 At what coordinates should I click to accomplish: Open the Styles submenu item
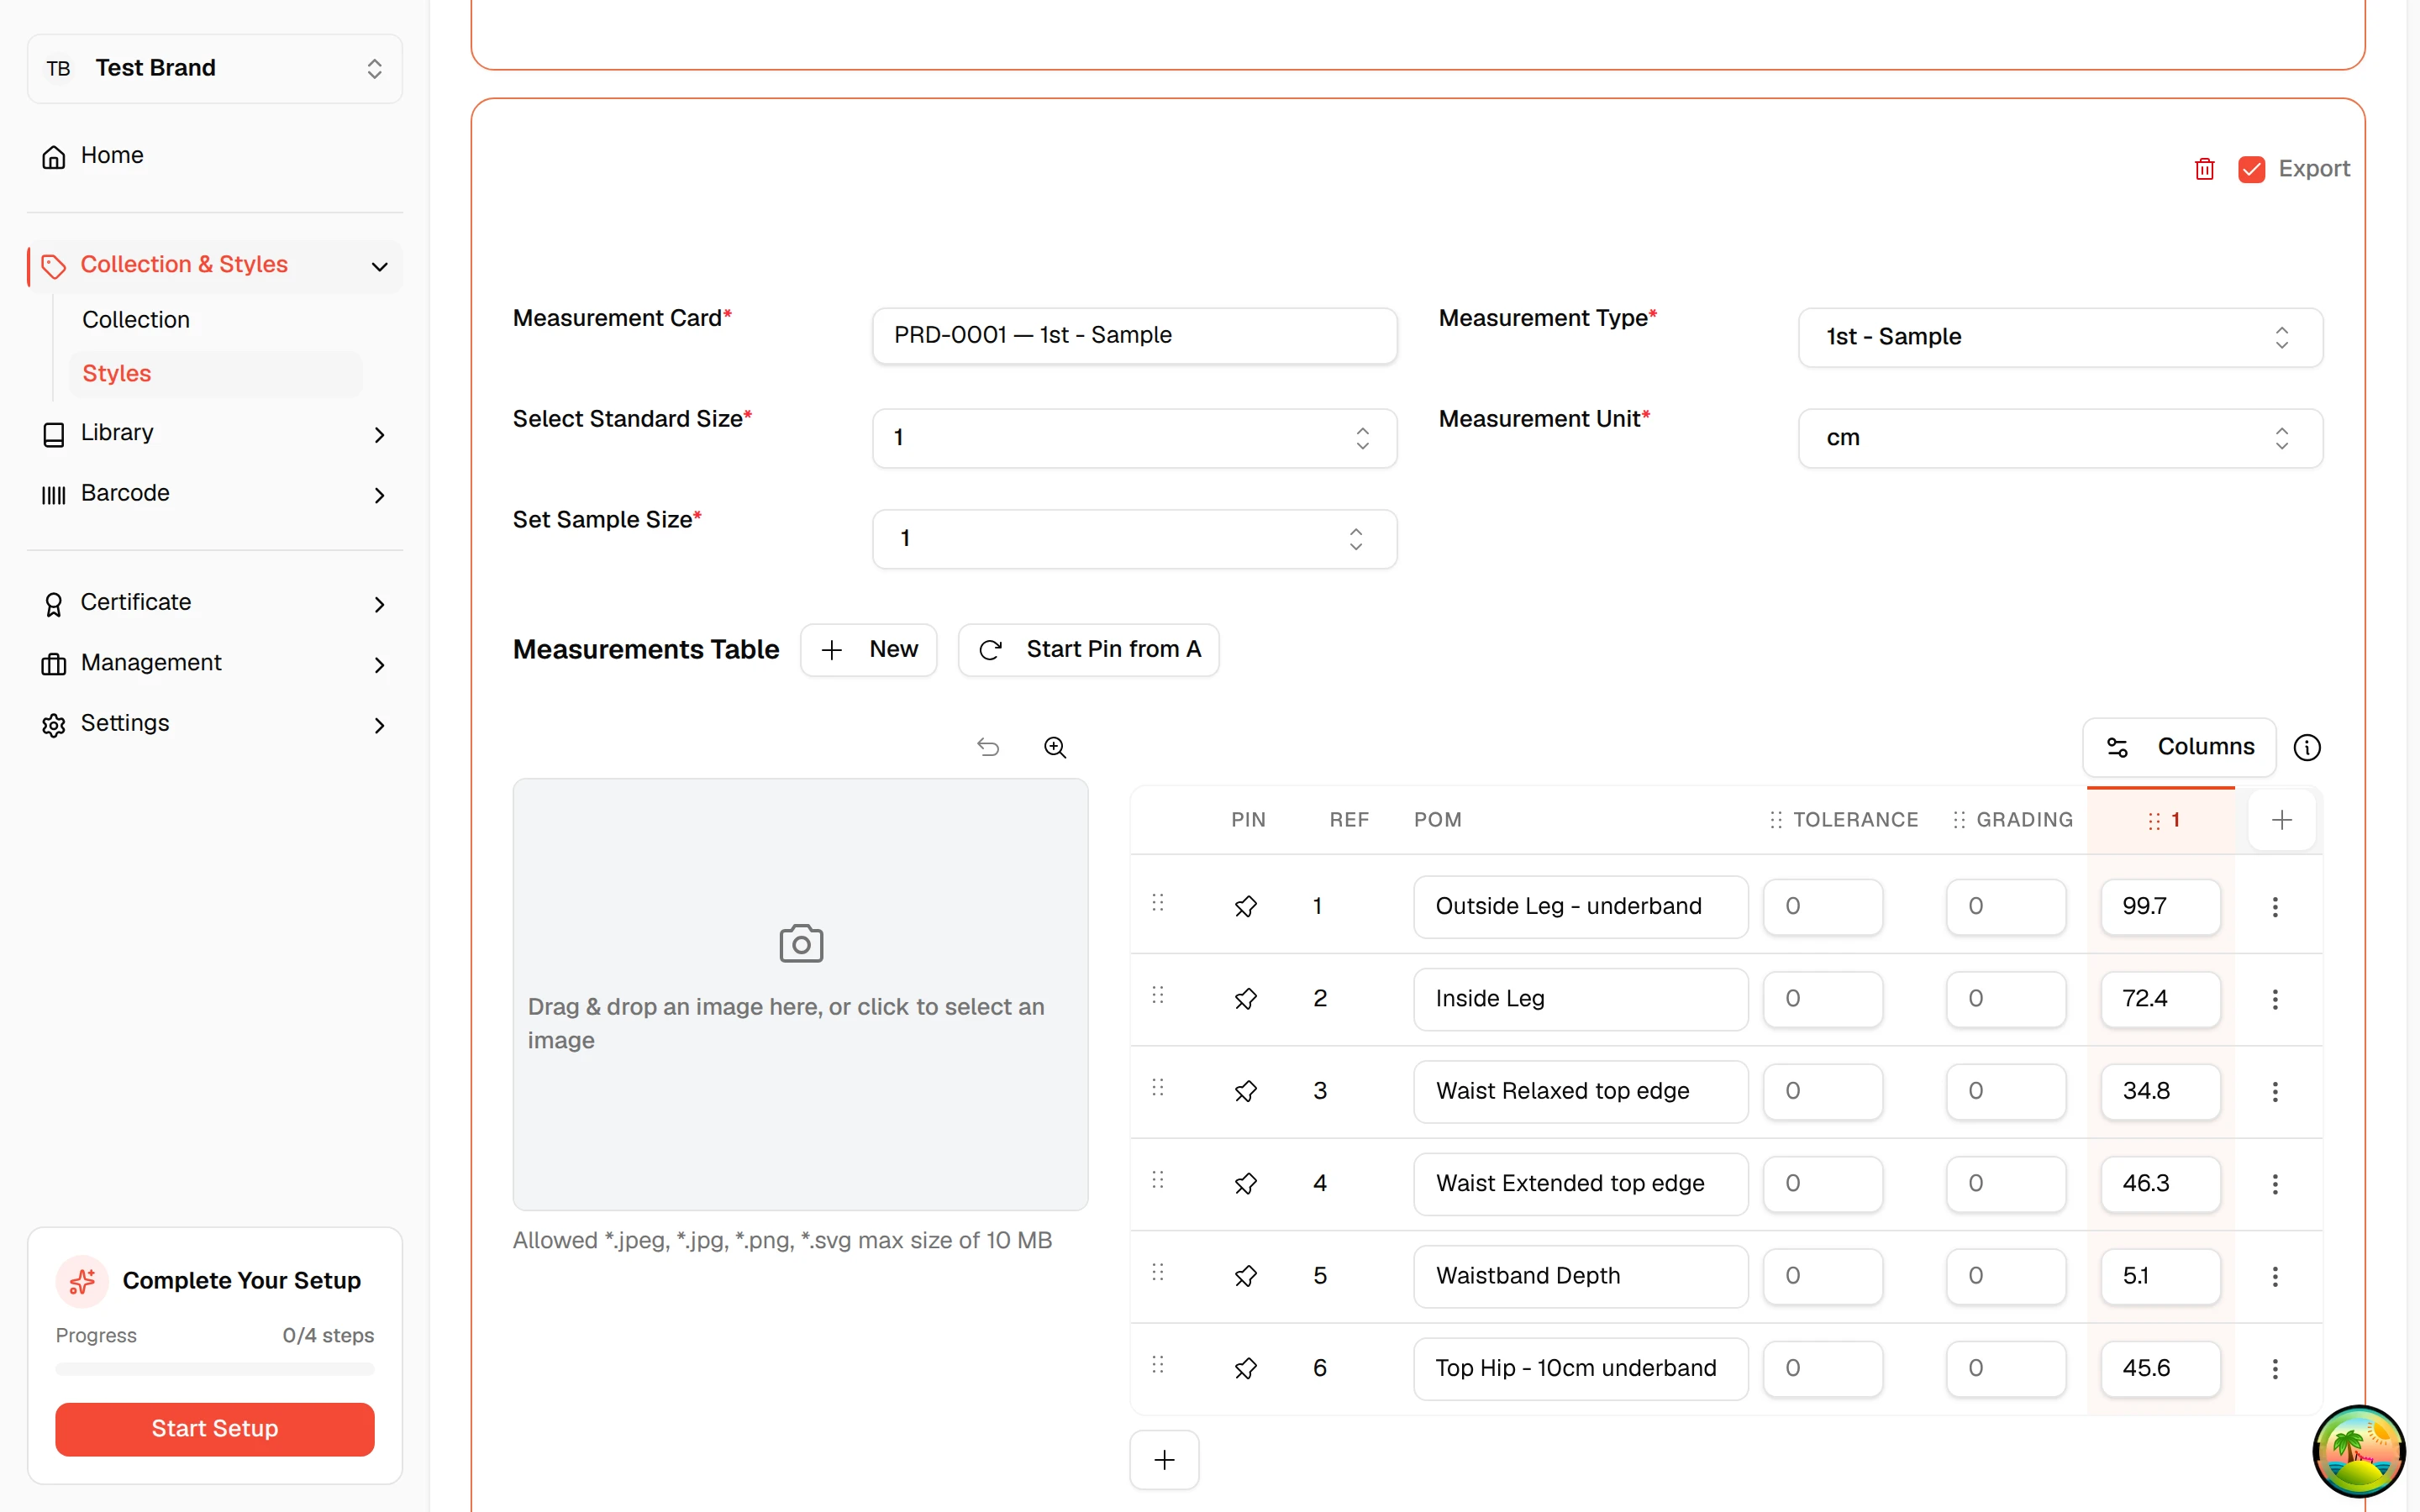(216, 374)
